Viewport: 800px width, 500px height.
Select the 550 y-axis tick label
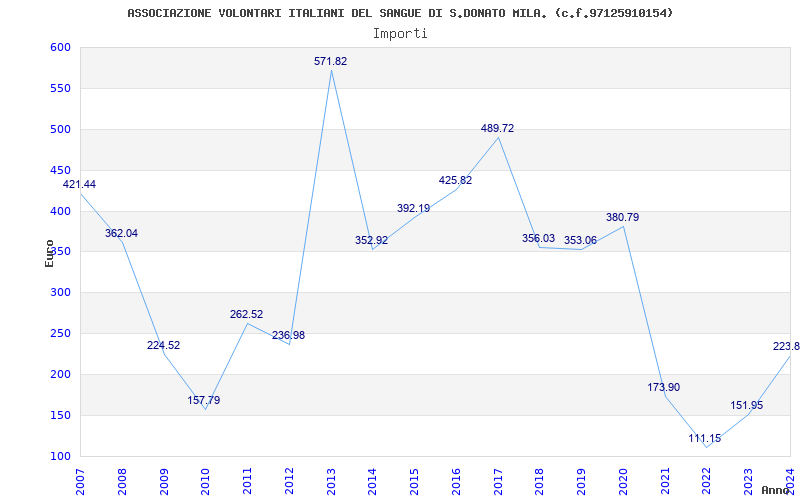(60, 88)
